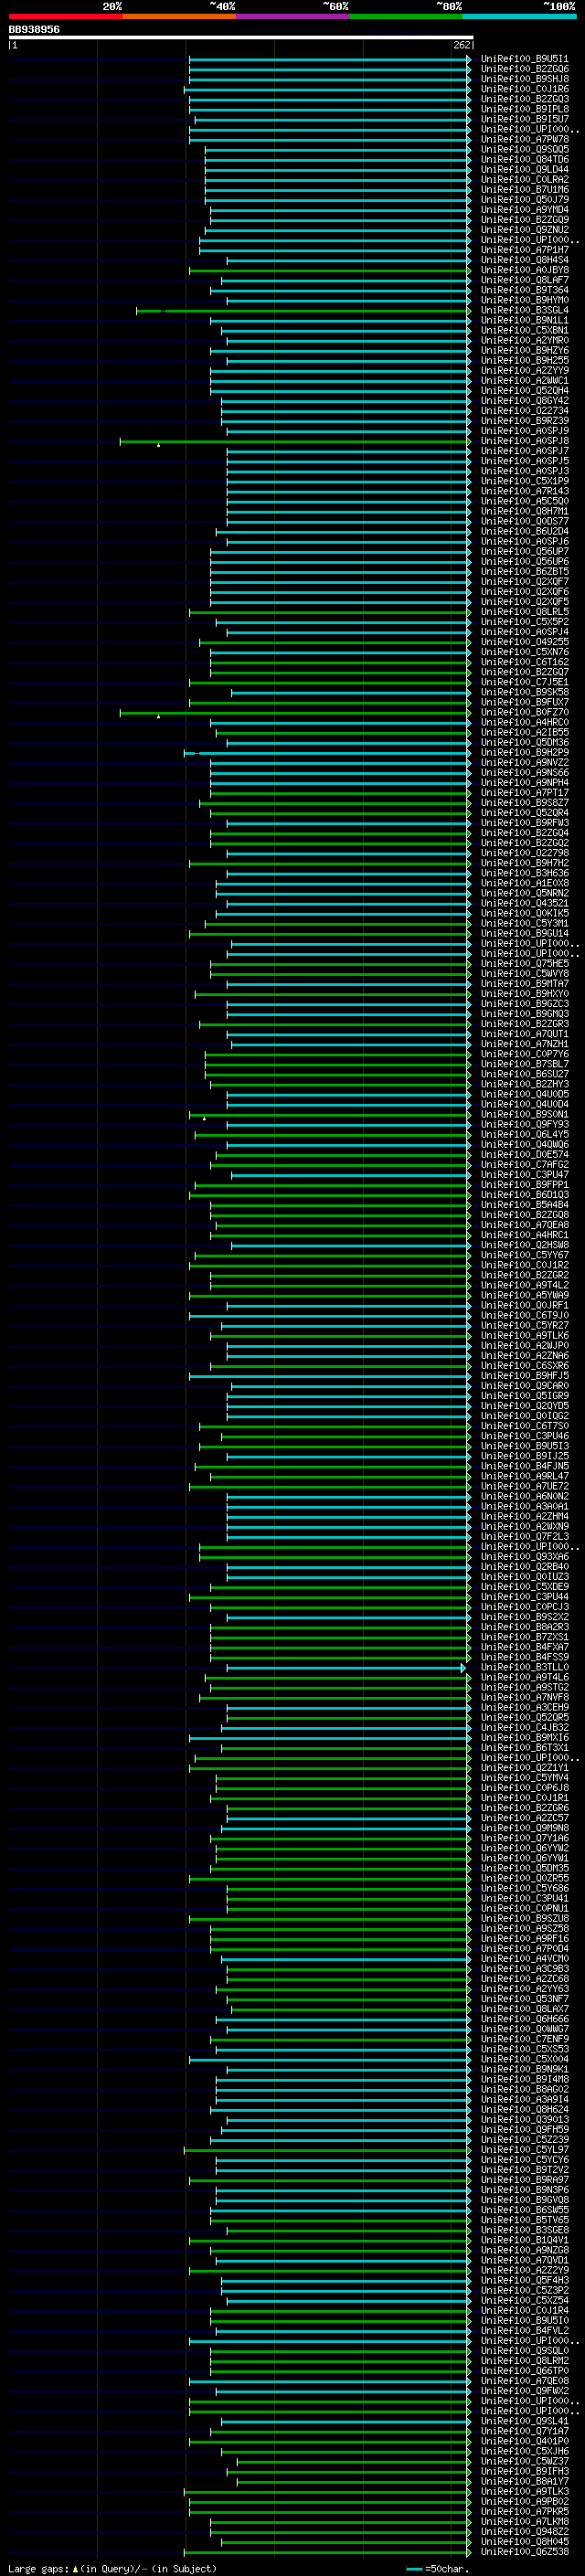Select the UniRef100_A9TLK6 label
The image size is (585, 2576).
coord(525,1335)
